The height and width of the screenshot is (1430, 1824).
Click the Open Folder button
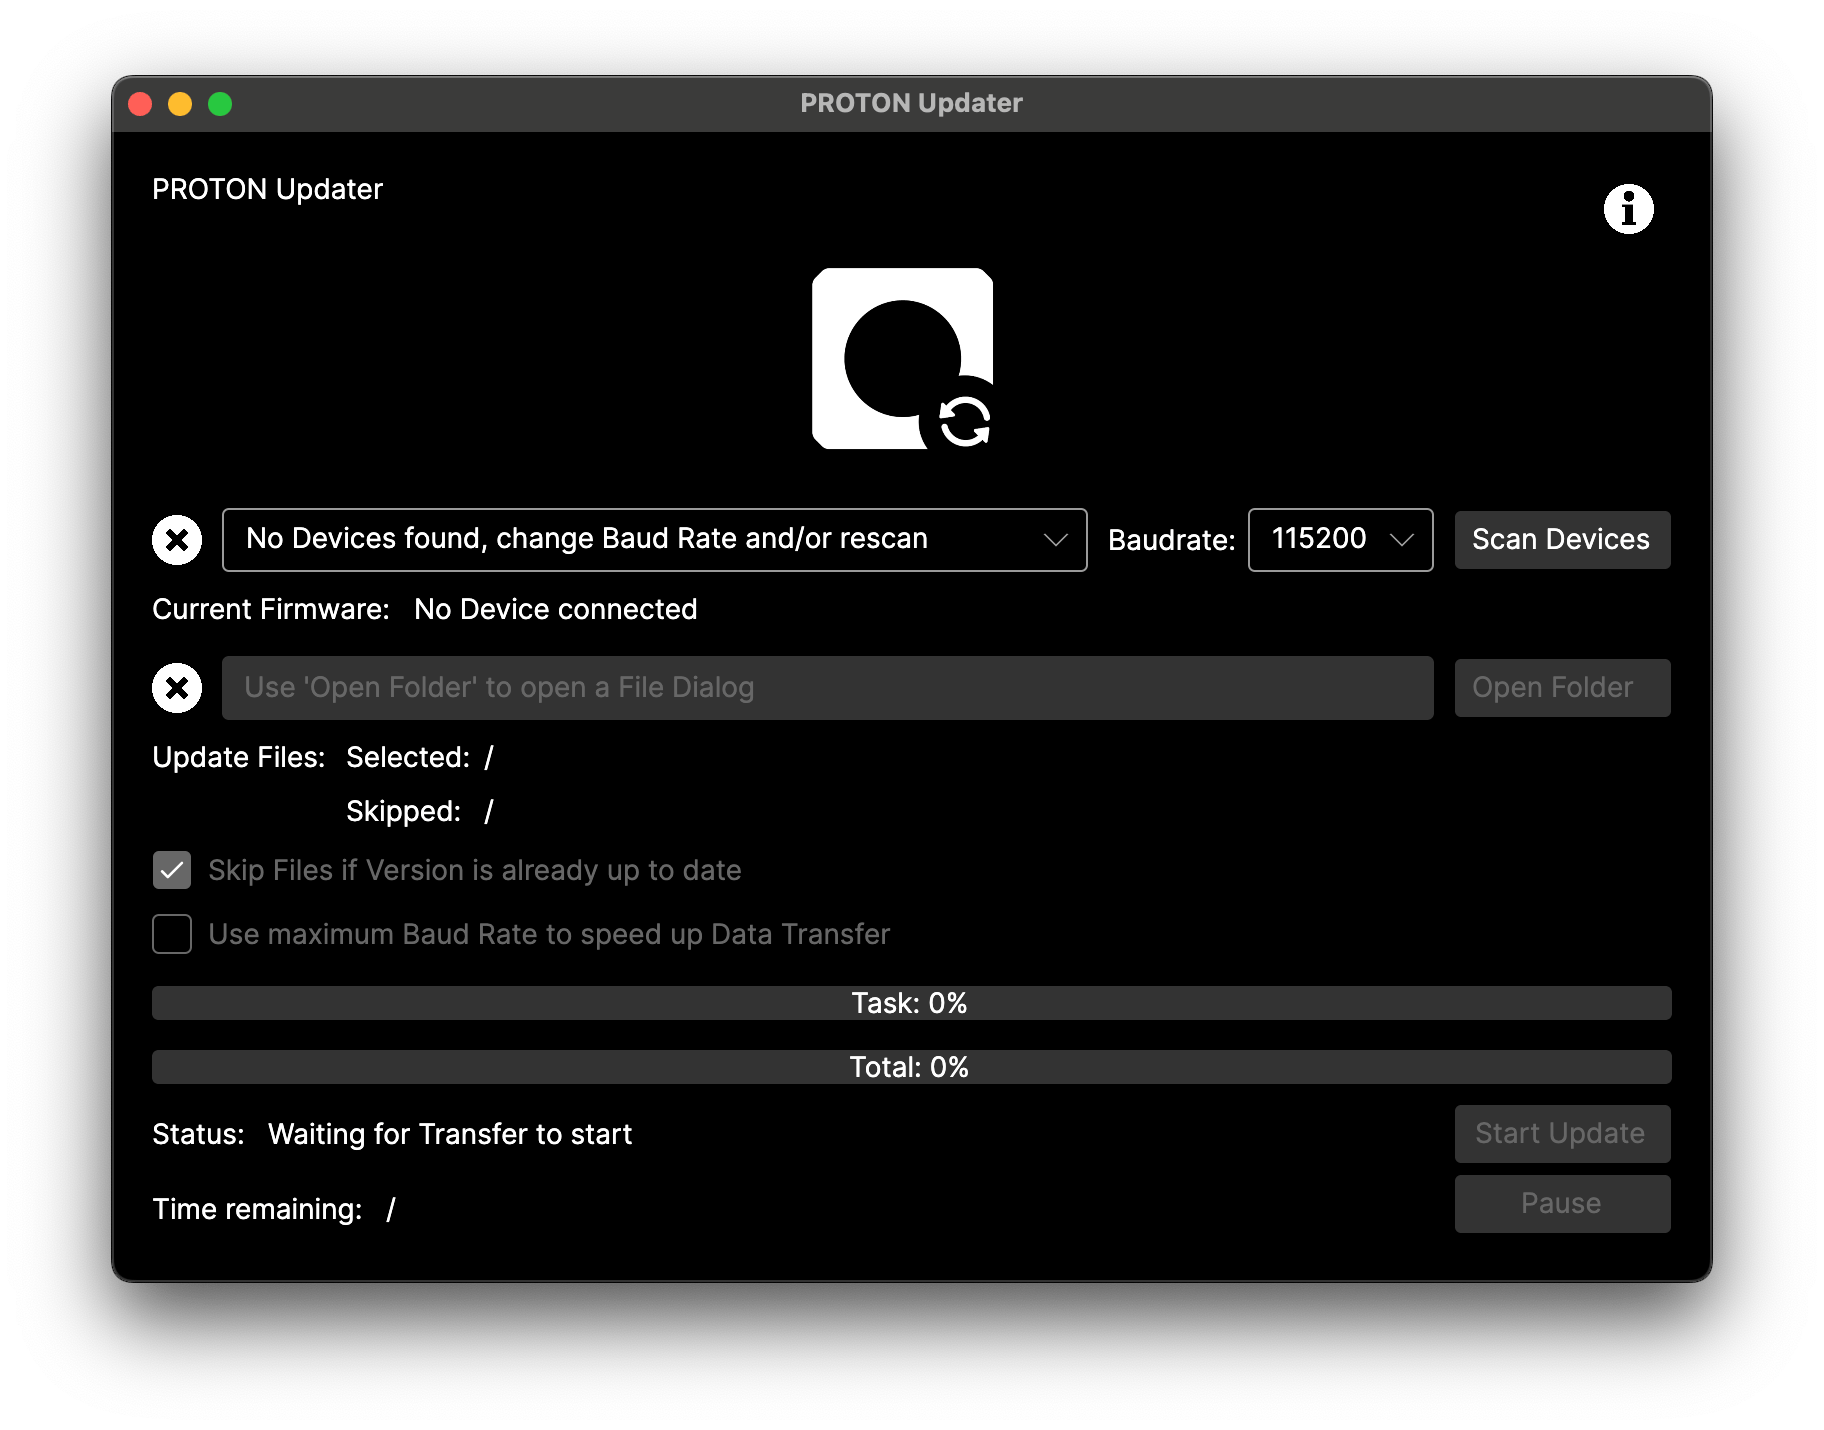tap(1562, 688)
